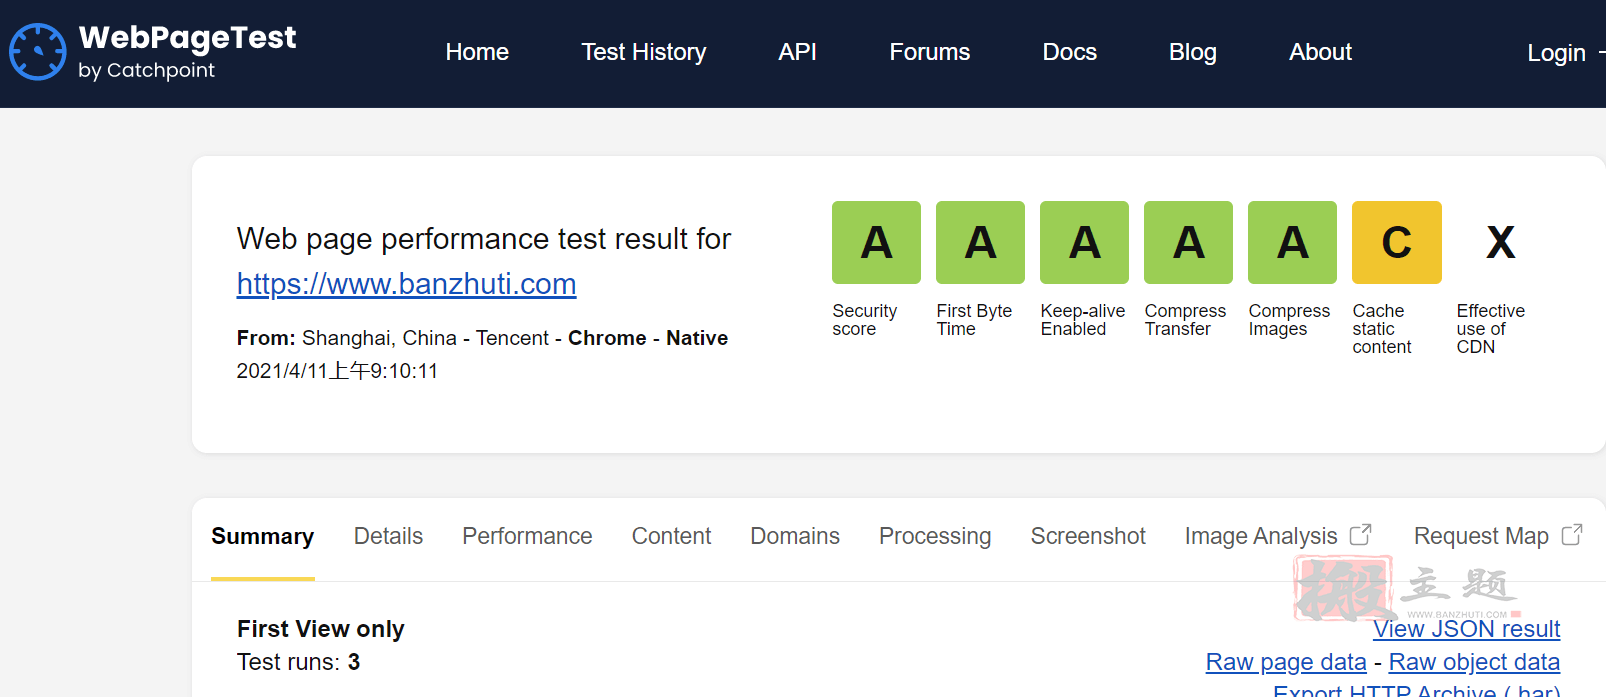Viewport: 1606px width, 697px height.
Task: Open the Raw page data link
Action: point(1286,662)
